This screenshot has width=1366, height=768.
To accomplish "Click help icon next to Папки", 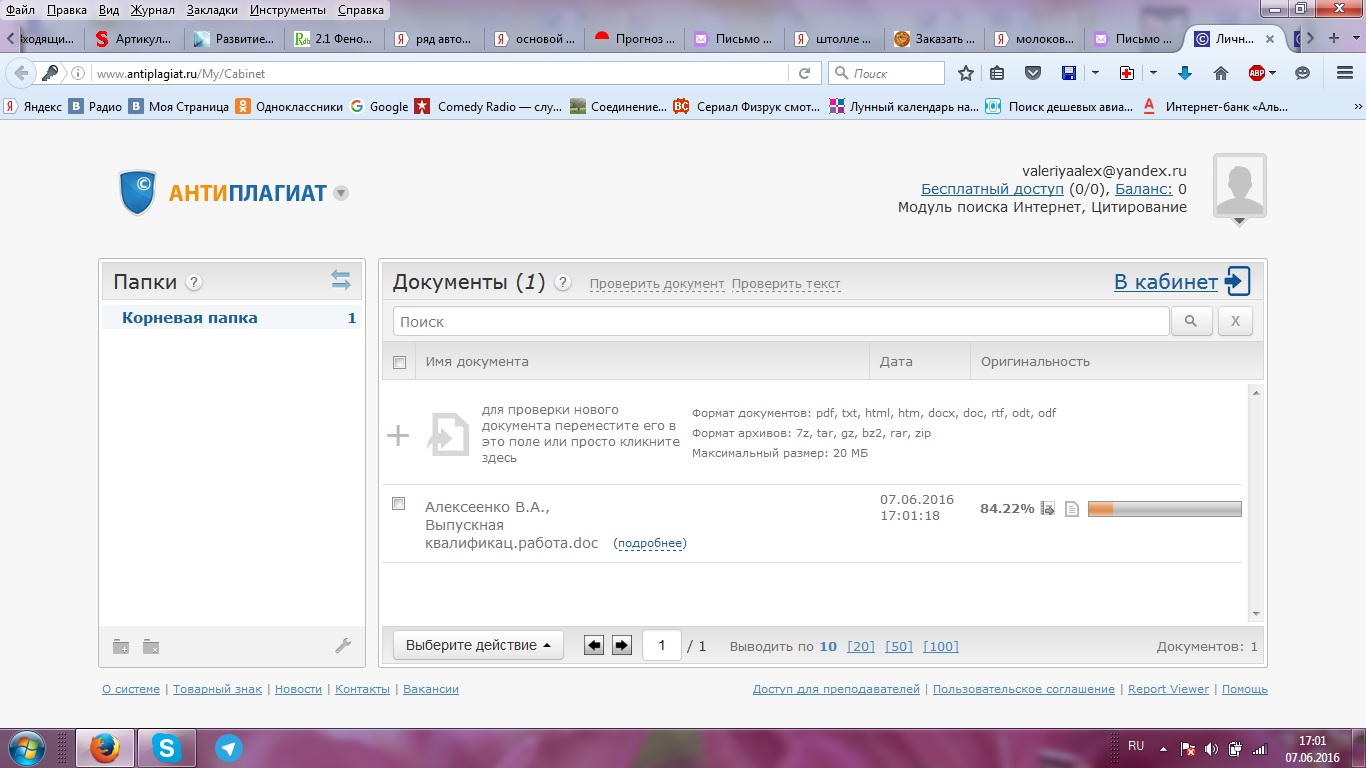I will click(194, 282).
